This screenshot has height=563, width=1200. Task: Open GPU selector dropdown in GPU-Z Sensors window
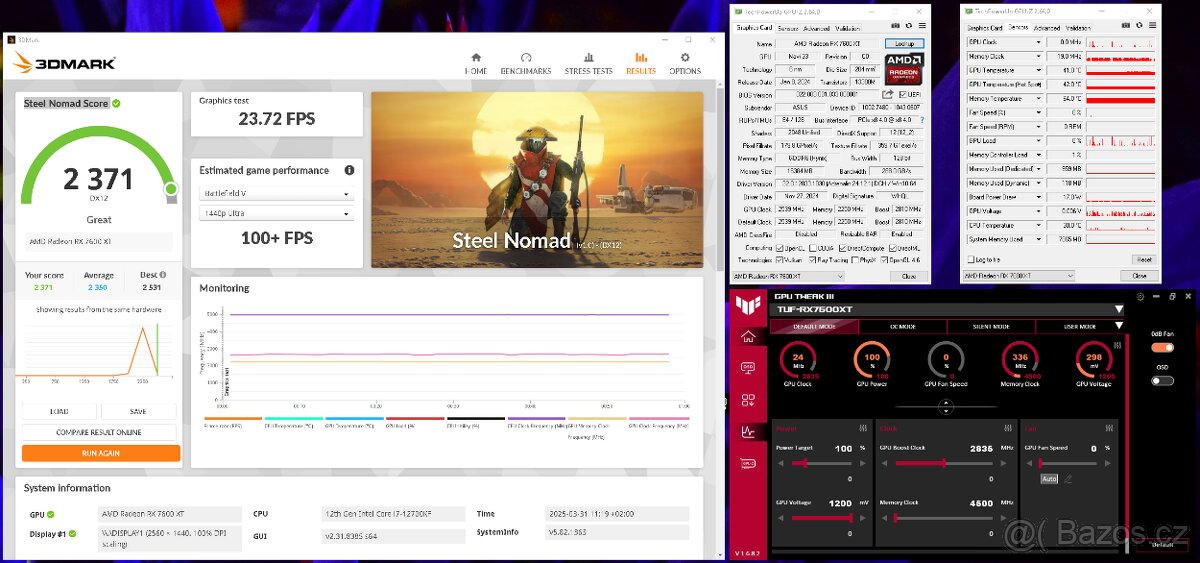(x=1018, y=276)
